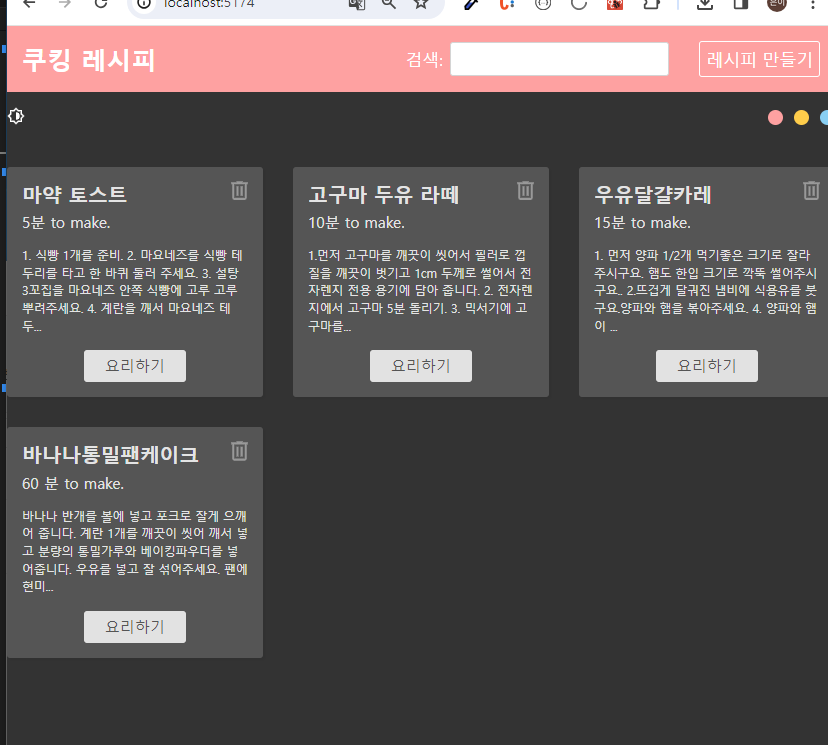Viewport: 828px width, 745px height.
Task: Open the zoom magnifier in address bar
Action: click(x=389, y=4)
